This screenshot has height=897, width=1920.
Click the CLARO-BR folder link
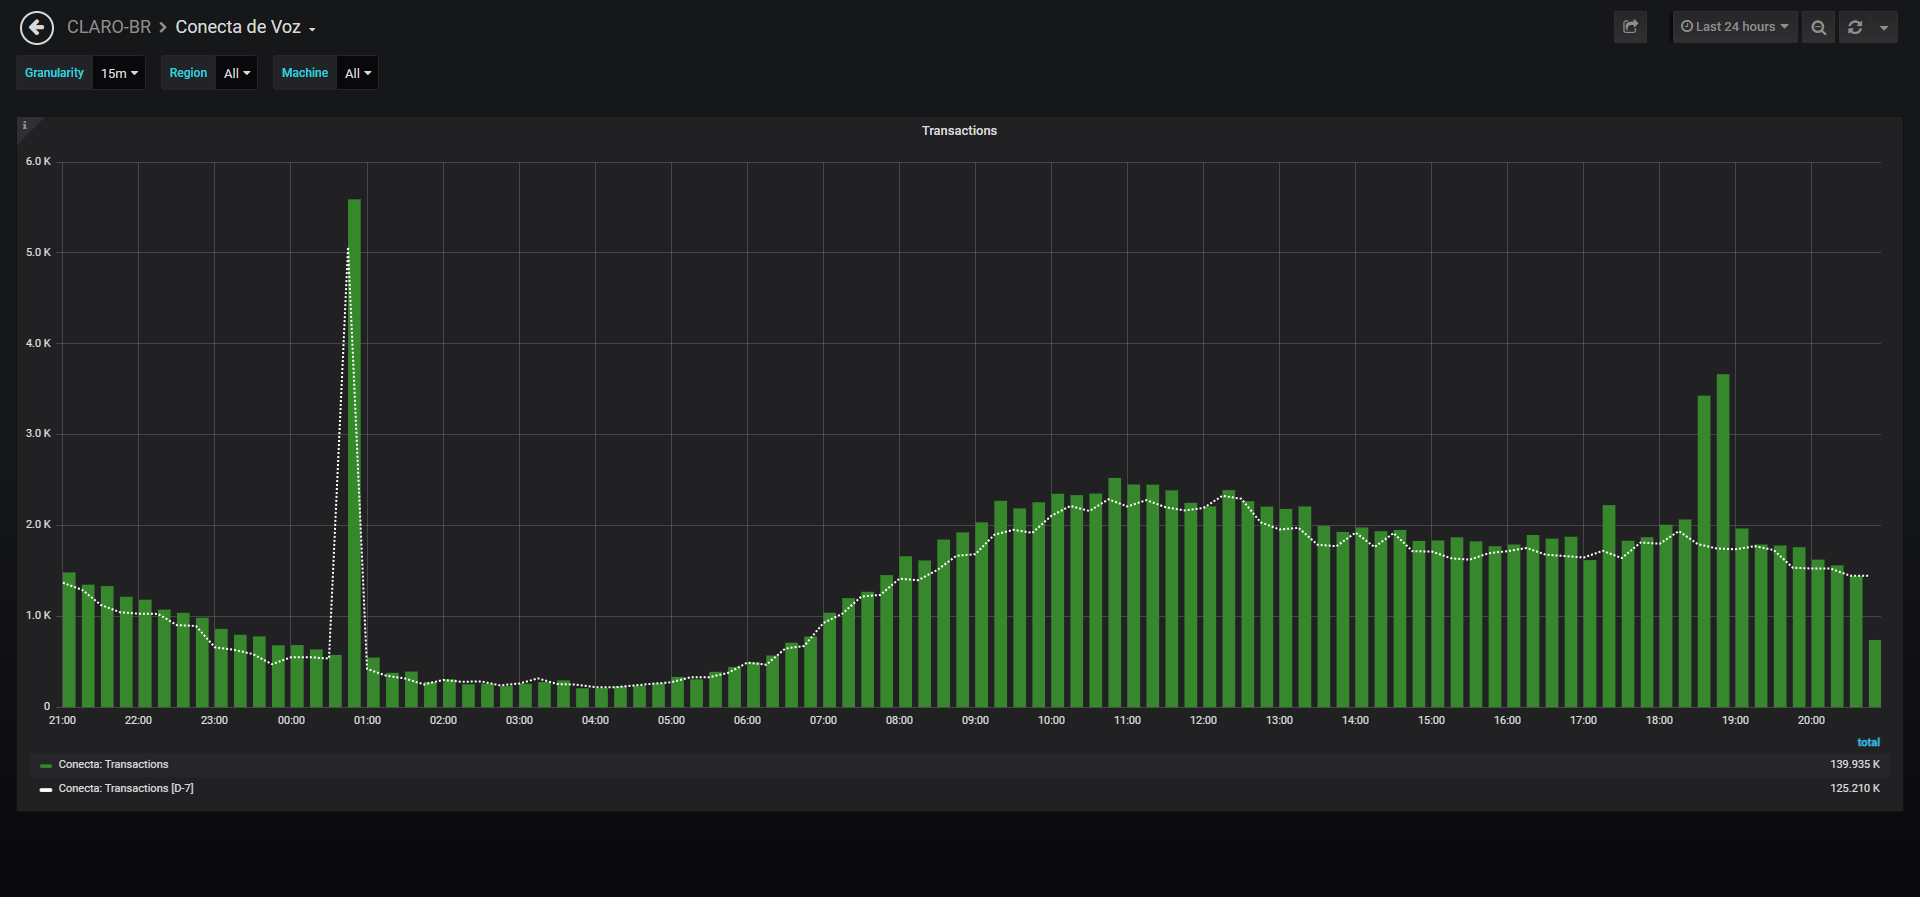point(109,27)
